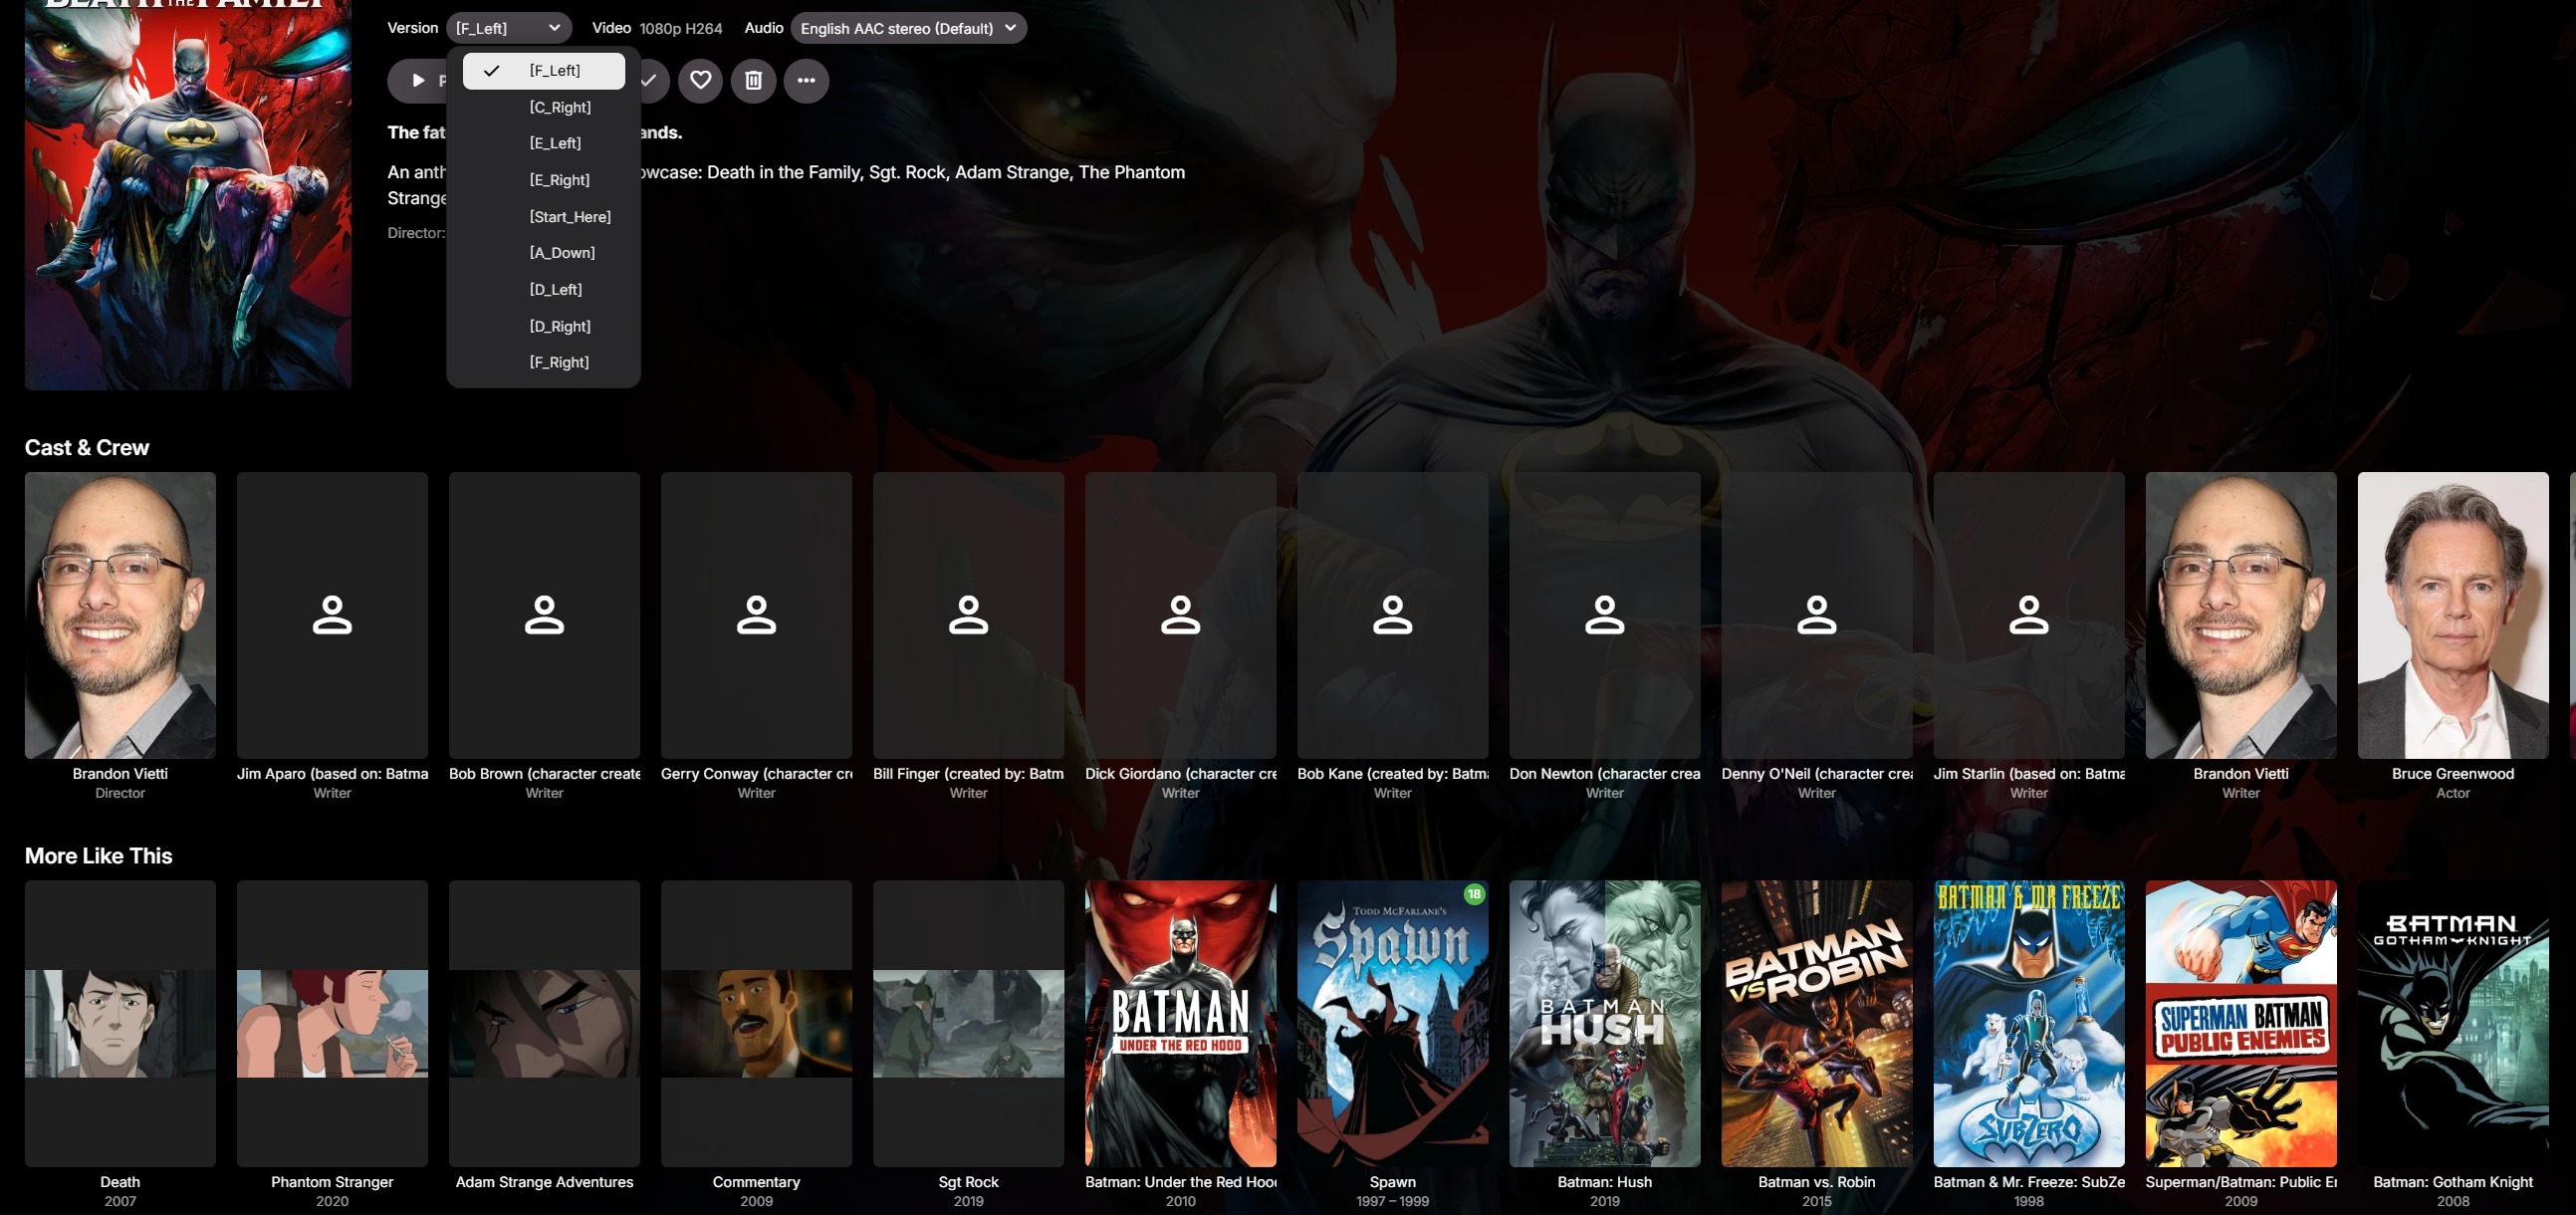Image resolution: width=2576 pixels, height=1215 pixels.
Task: Click the Phantom Stranger title link
Action: (x=332, y=1181)
